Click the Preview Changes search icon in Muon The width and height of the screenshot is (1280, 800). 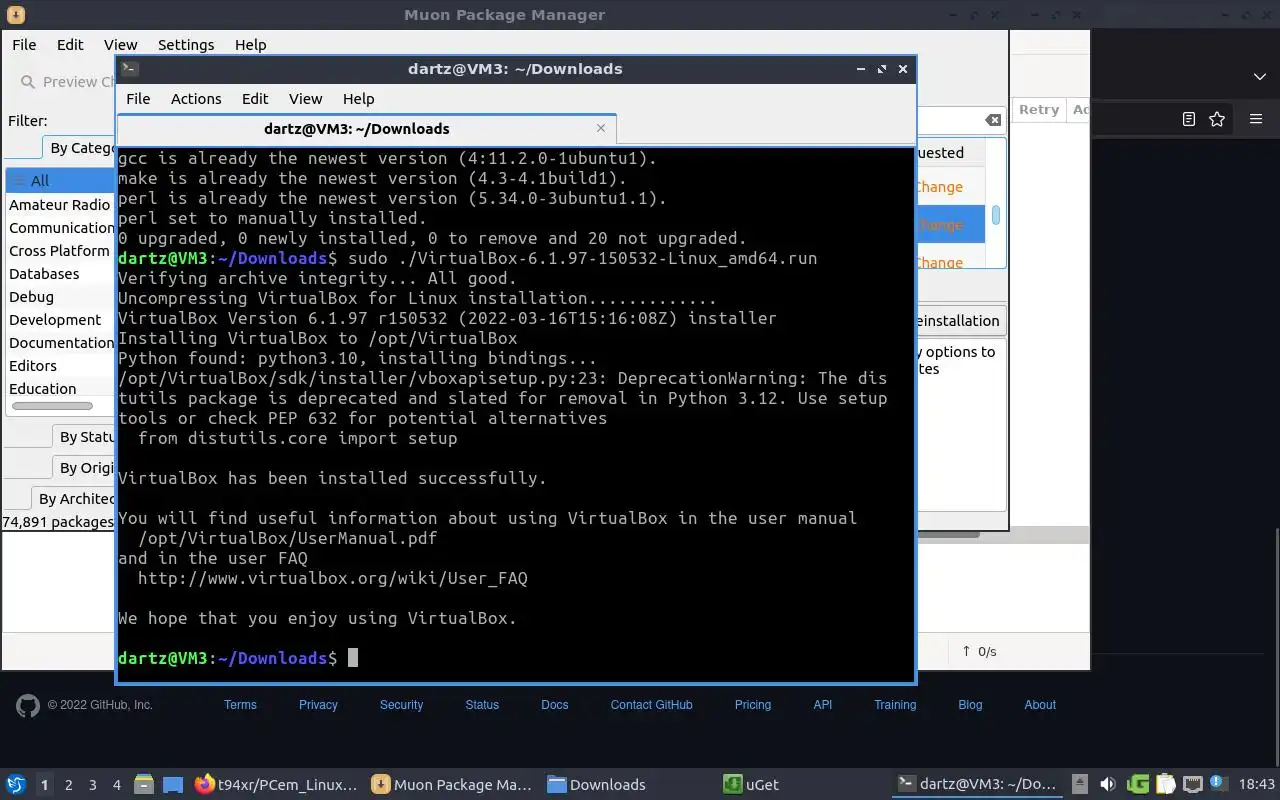click(27, 82)
